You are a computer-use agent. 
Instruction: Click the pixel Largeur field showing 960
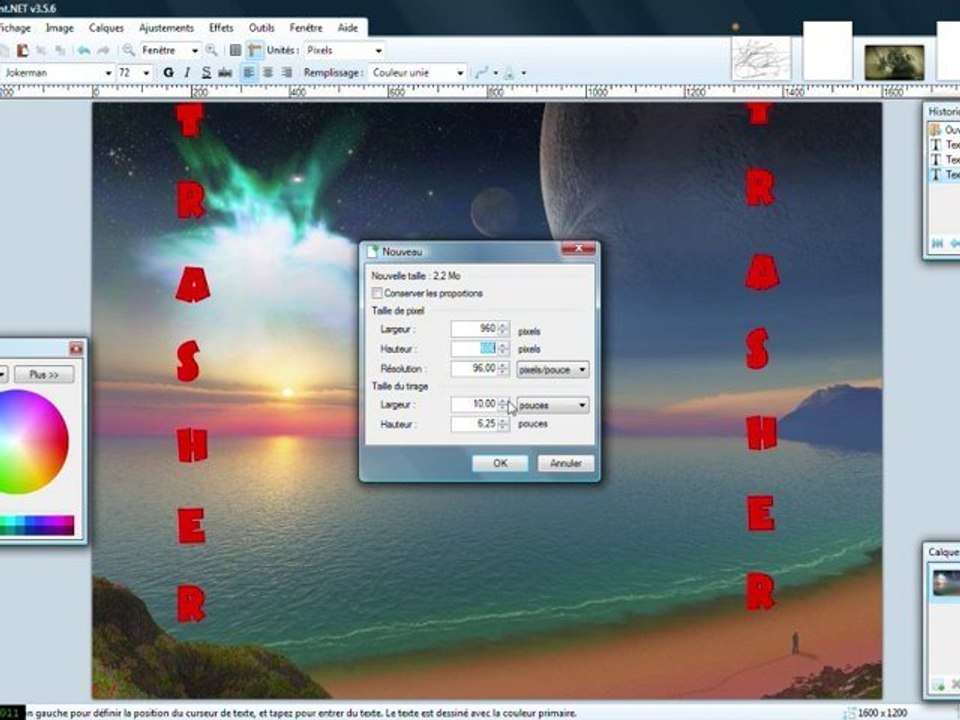(x=474, y=329)
